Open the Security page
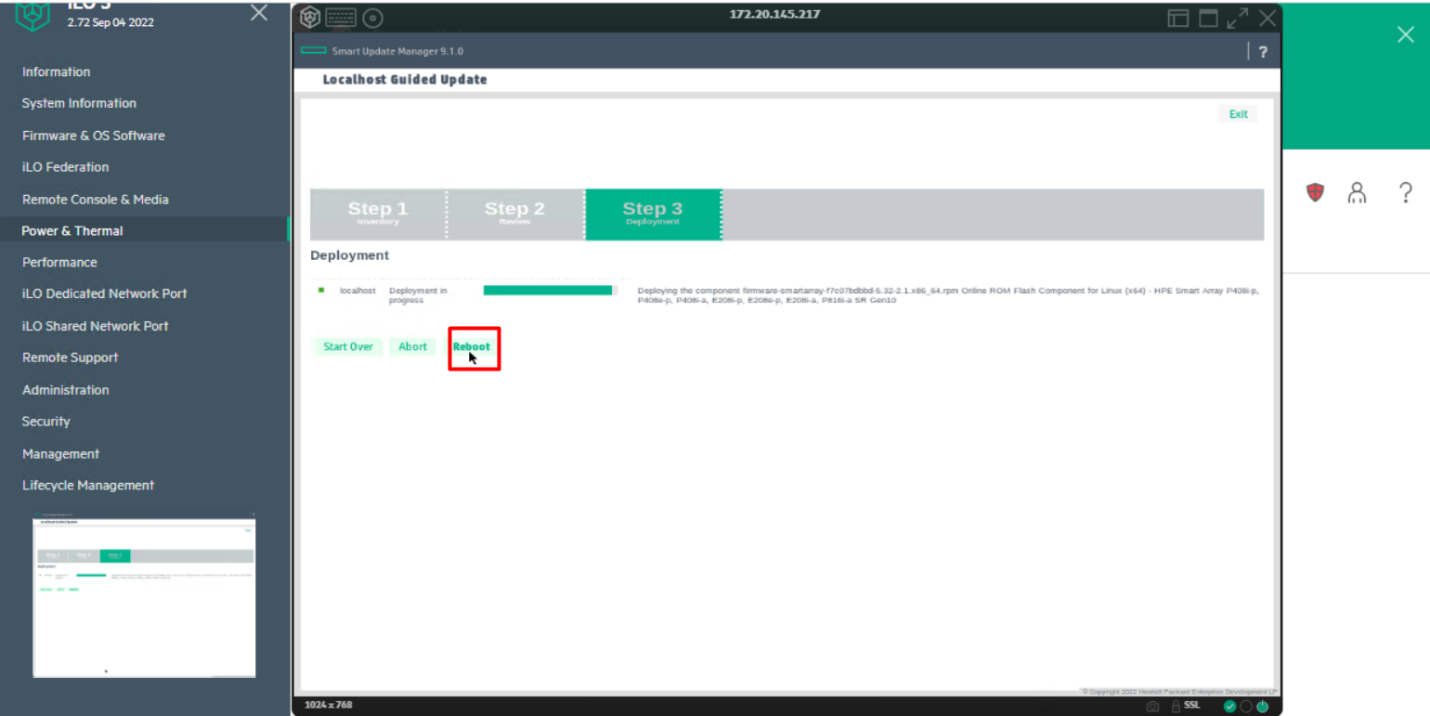The height and width of the screenshot is (716, 1430). tap(46, 421)
